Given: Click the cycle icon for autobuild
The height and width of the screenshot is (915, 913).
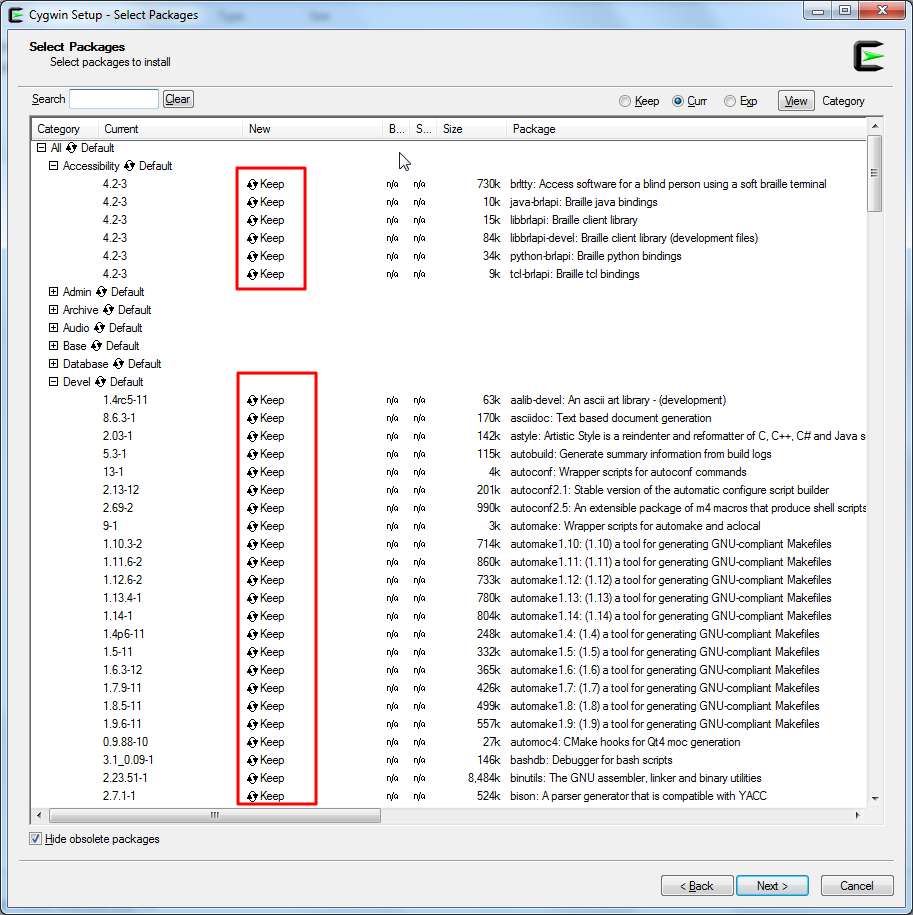Looking at the screenshot, I should (x=252, y=455).
